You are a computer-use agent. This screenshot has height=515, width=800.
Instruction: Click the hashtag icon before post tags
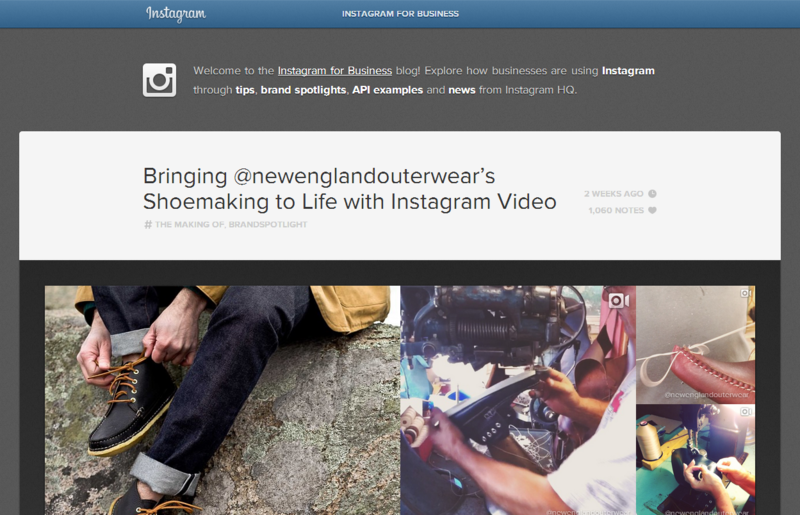click(148, 224)
